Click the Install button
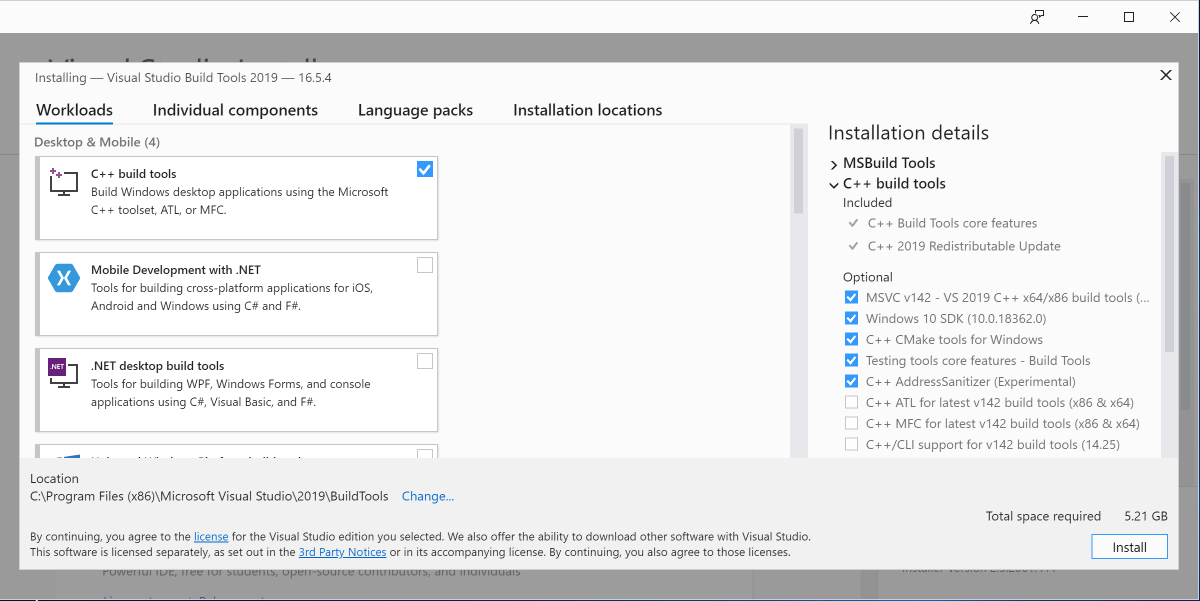This screenshot has height=601, width=1200. (1129, 546)
